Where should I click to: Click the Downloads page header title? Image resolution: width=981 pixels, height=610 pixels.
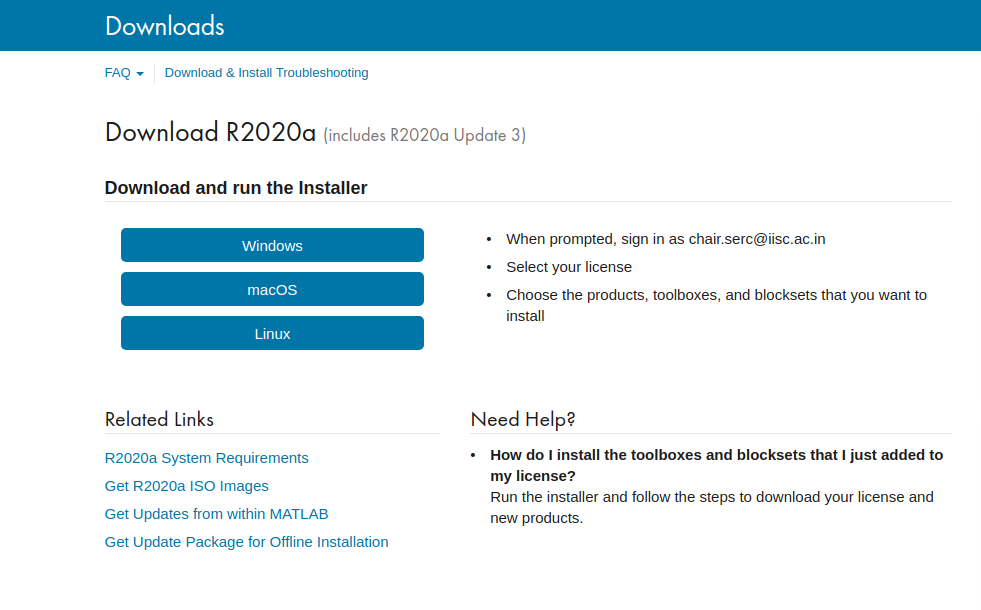164,26
